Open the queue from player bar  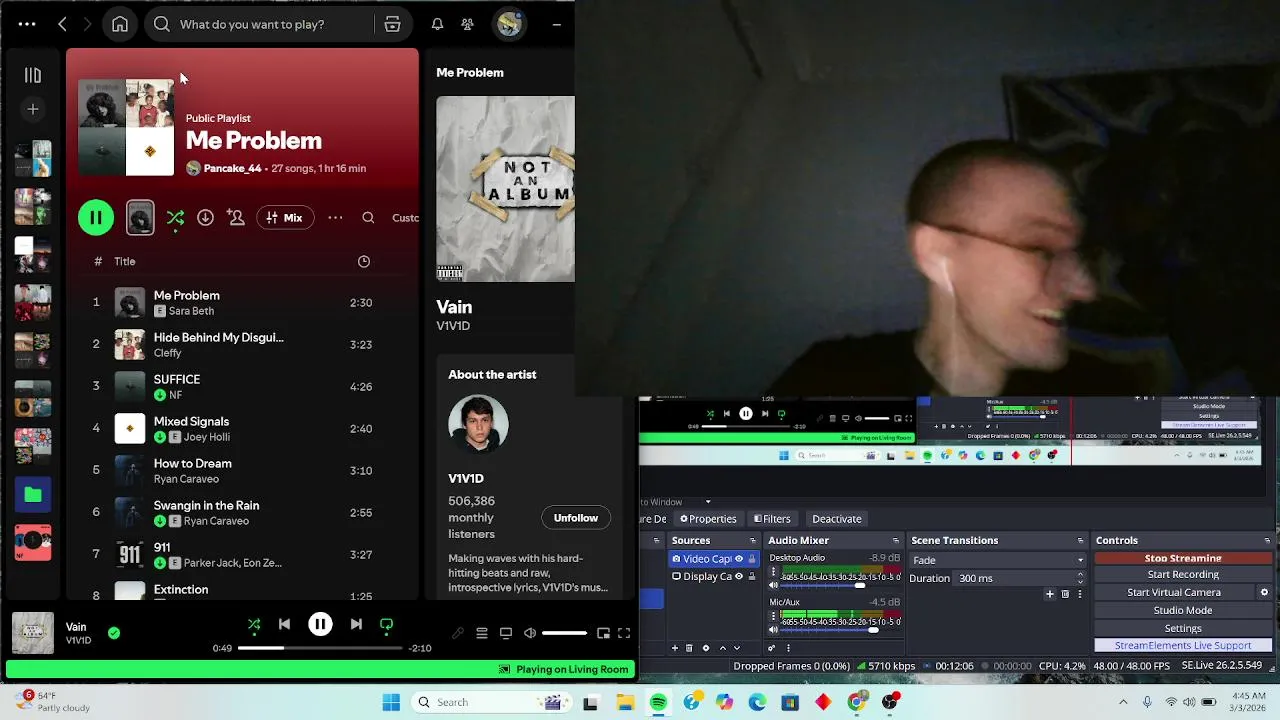pos(481,633)
